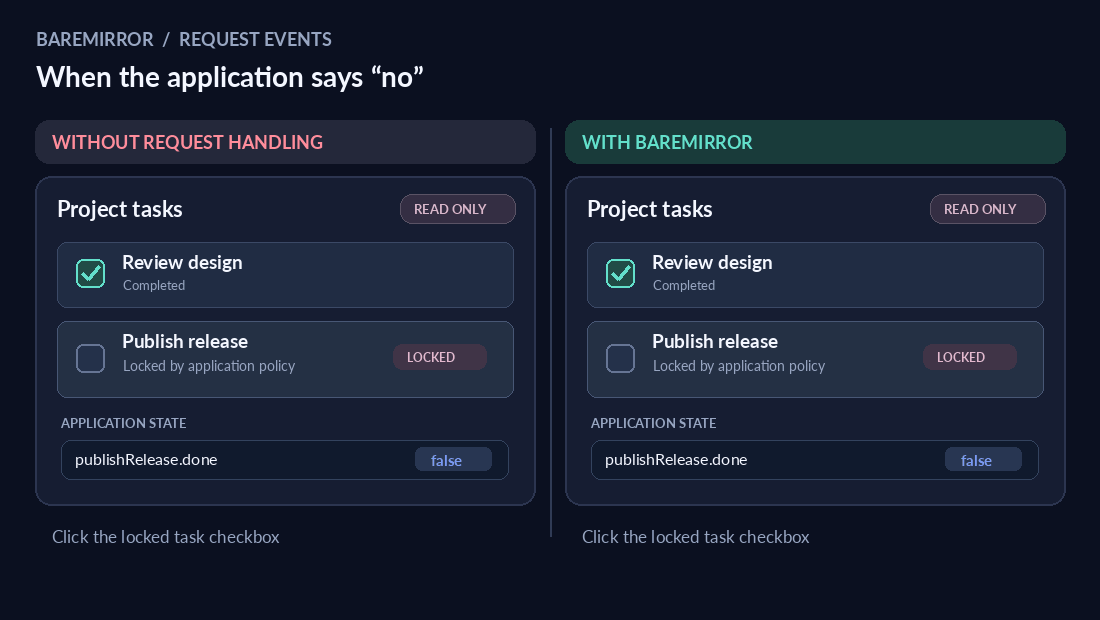Image resolution: width=1100 pixels, height=620 pixels.
Task: Click 'Completed' status under Without Request Handling
Action: coord(154,285)
